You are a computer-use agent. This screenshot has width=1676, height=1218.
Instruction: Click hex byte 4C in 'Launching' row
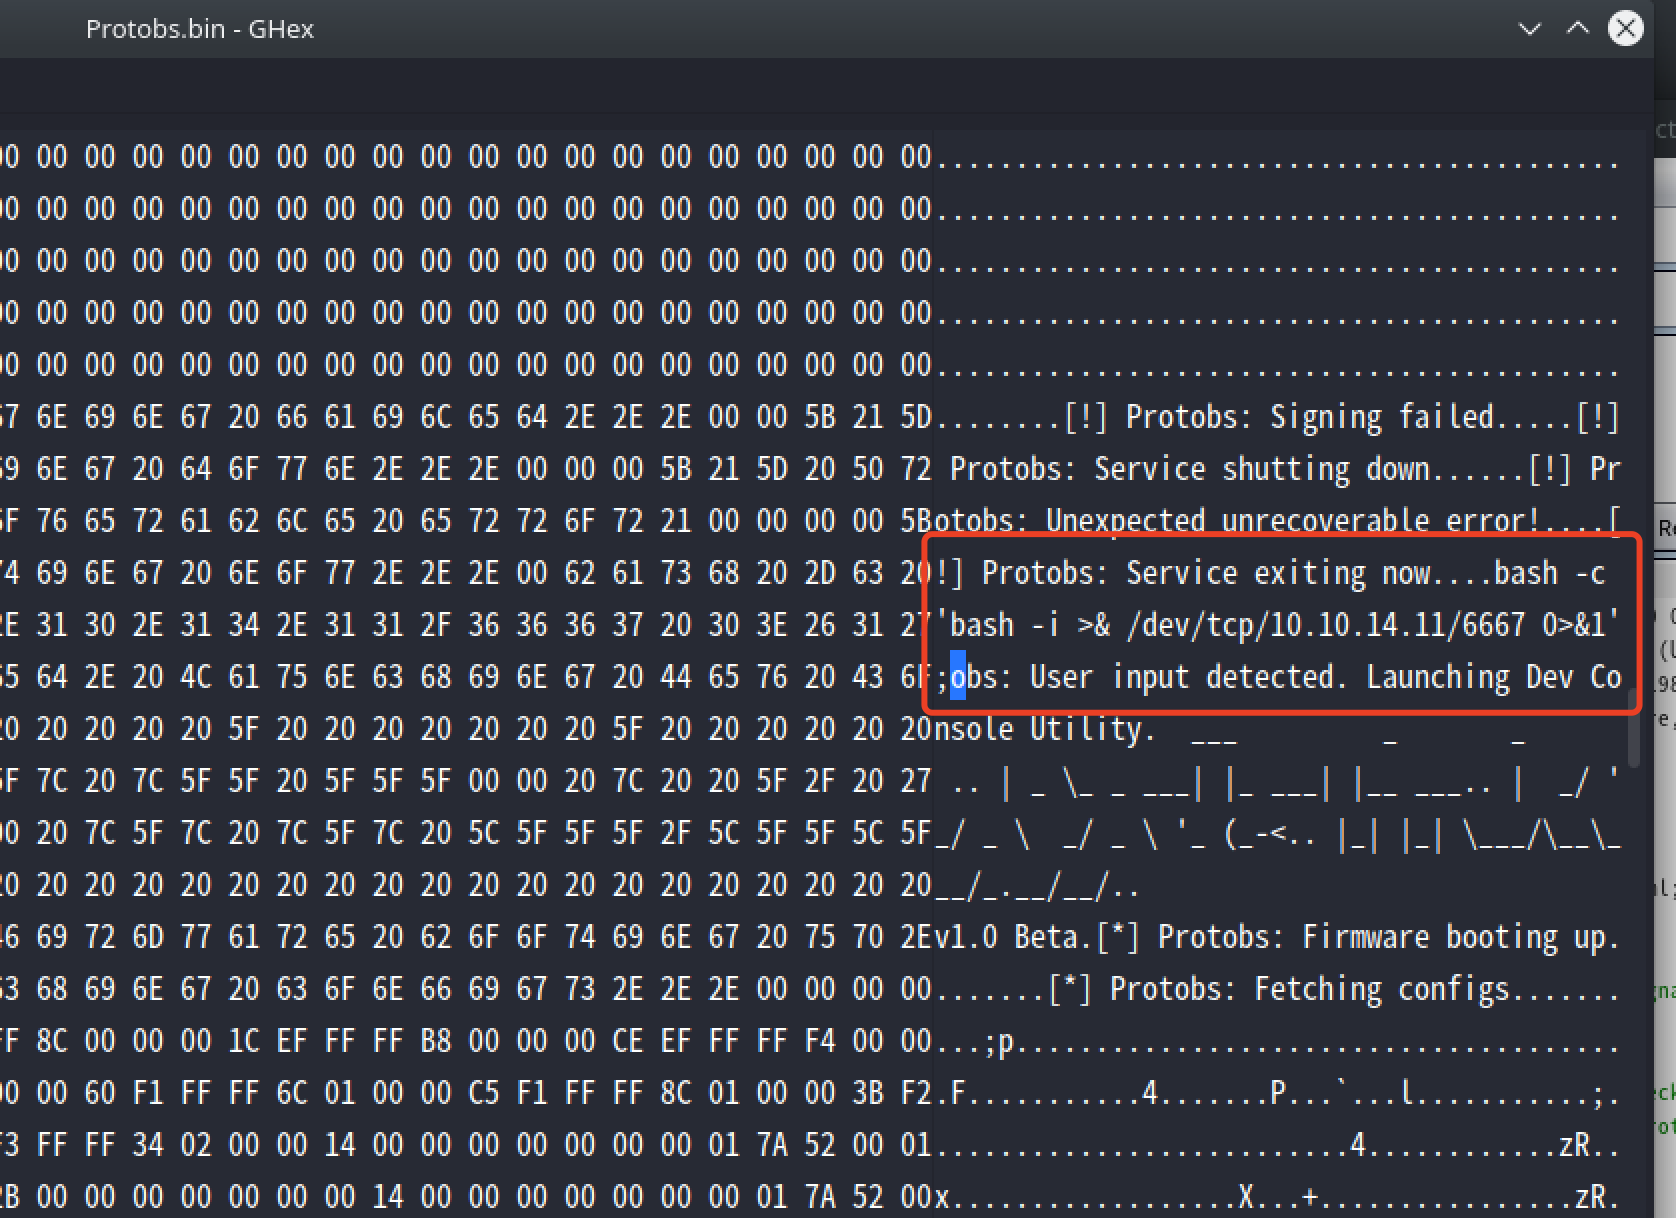(195, 677)
